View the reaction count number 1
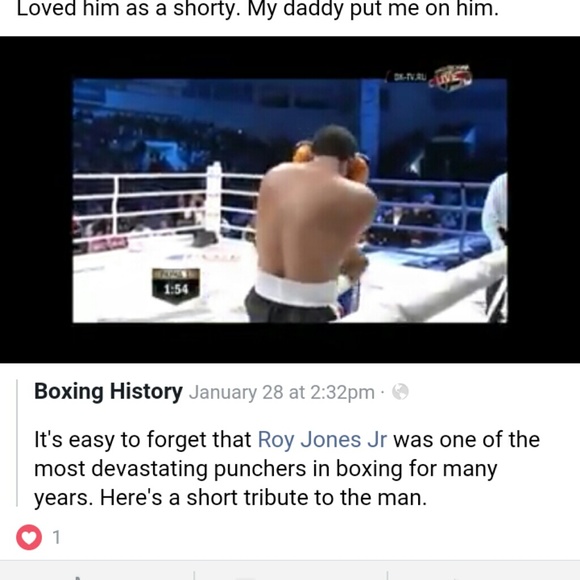The image size is (580, 580). tap(56, 537)
